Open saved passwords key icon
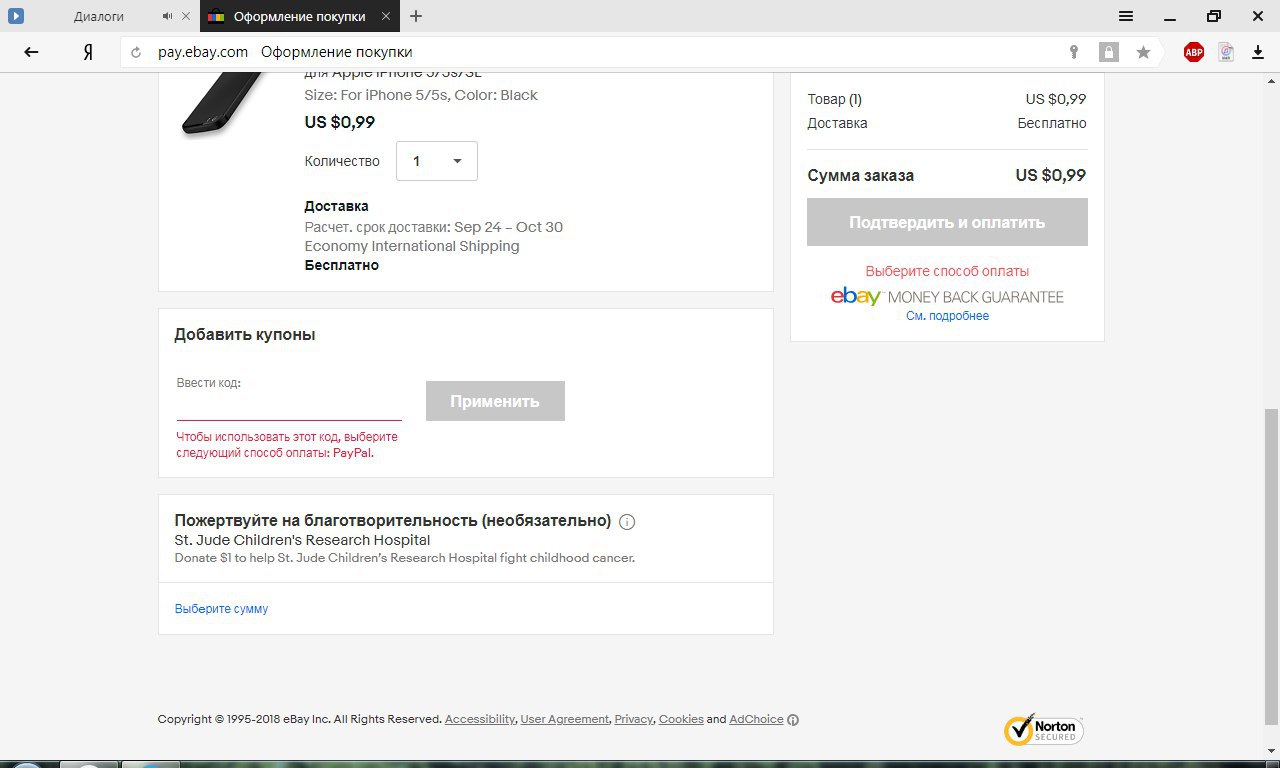1280x768 pixels. [x=1074, y=52]
